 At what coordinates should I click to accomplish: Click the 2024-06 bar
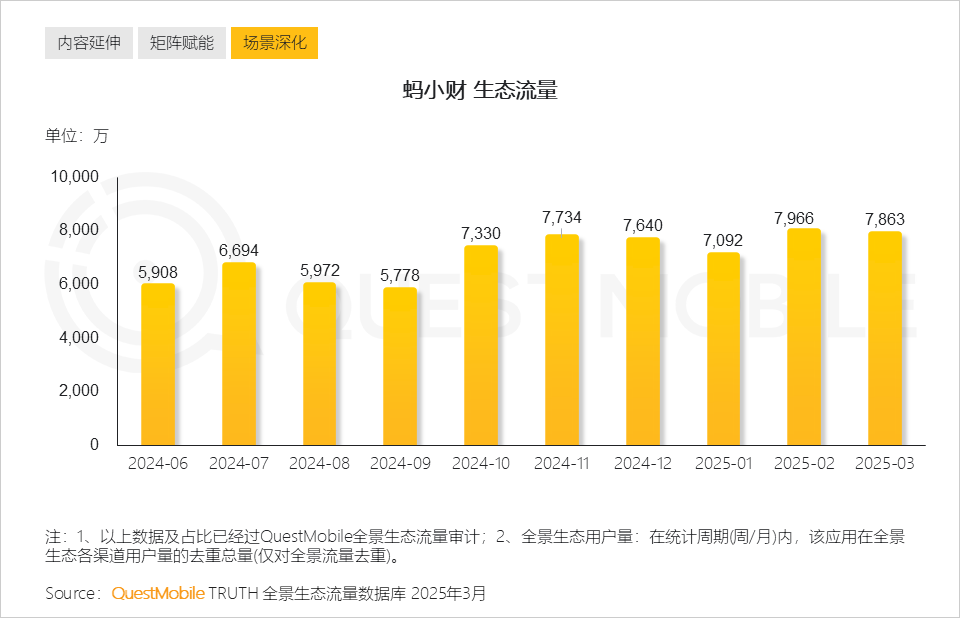pyautogui.click(x=158, y=364)
